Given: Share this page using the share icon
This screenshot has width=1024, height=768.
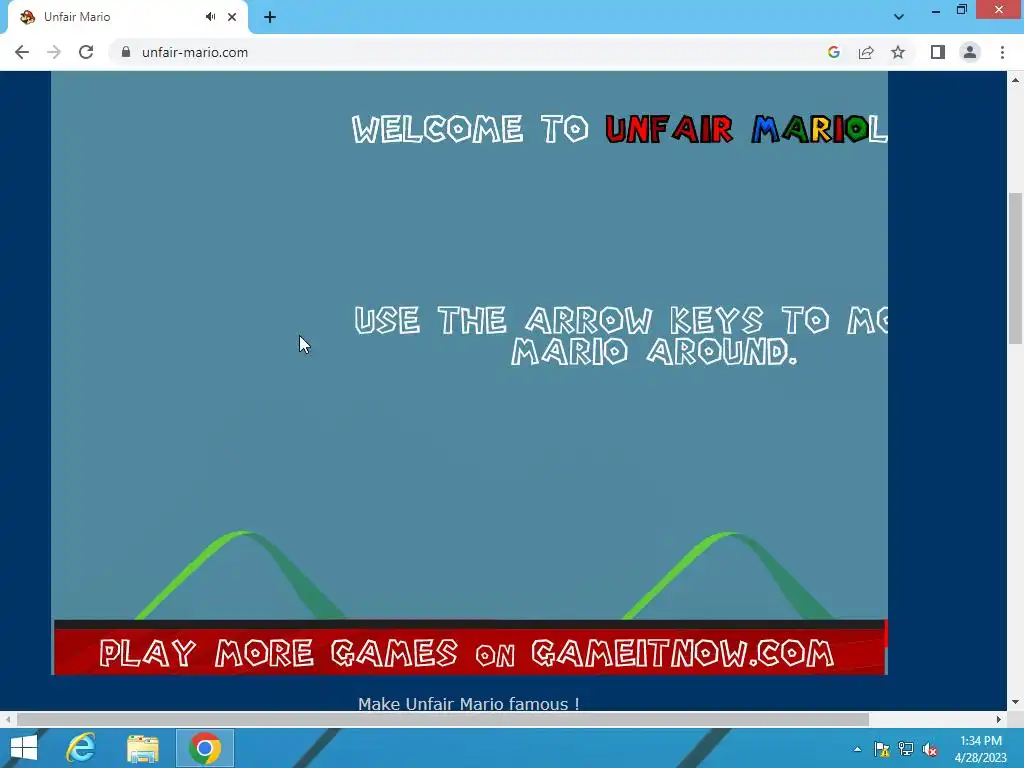Looking at the screenshot, I should [x=866, y=52].
